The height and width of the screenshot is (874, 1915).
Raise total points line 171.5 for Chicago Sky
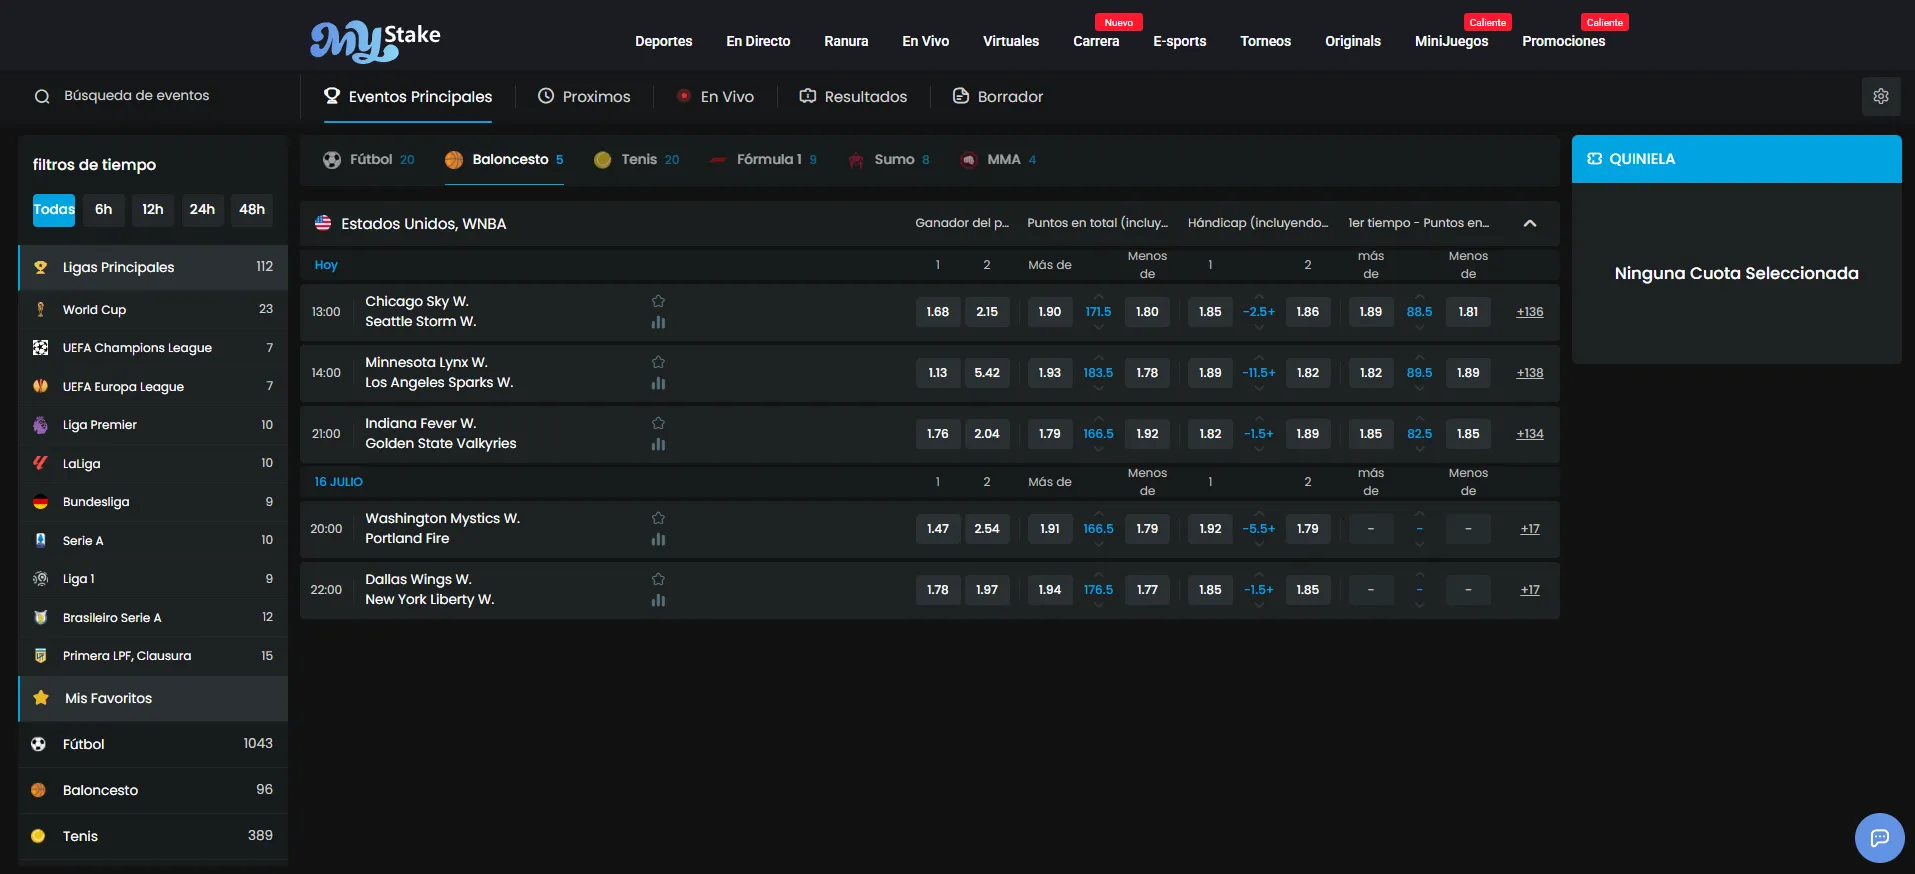(1098, 297)
